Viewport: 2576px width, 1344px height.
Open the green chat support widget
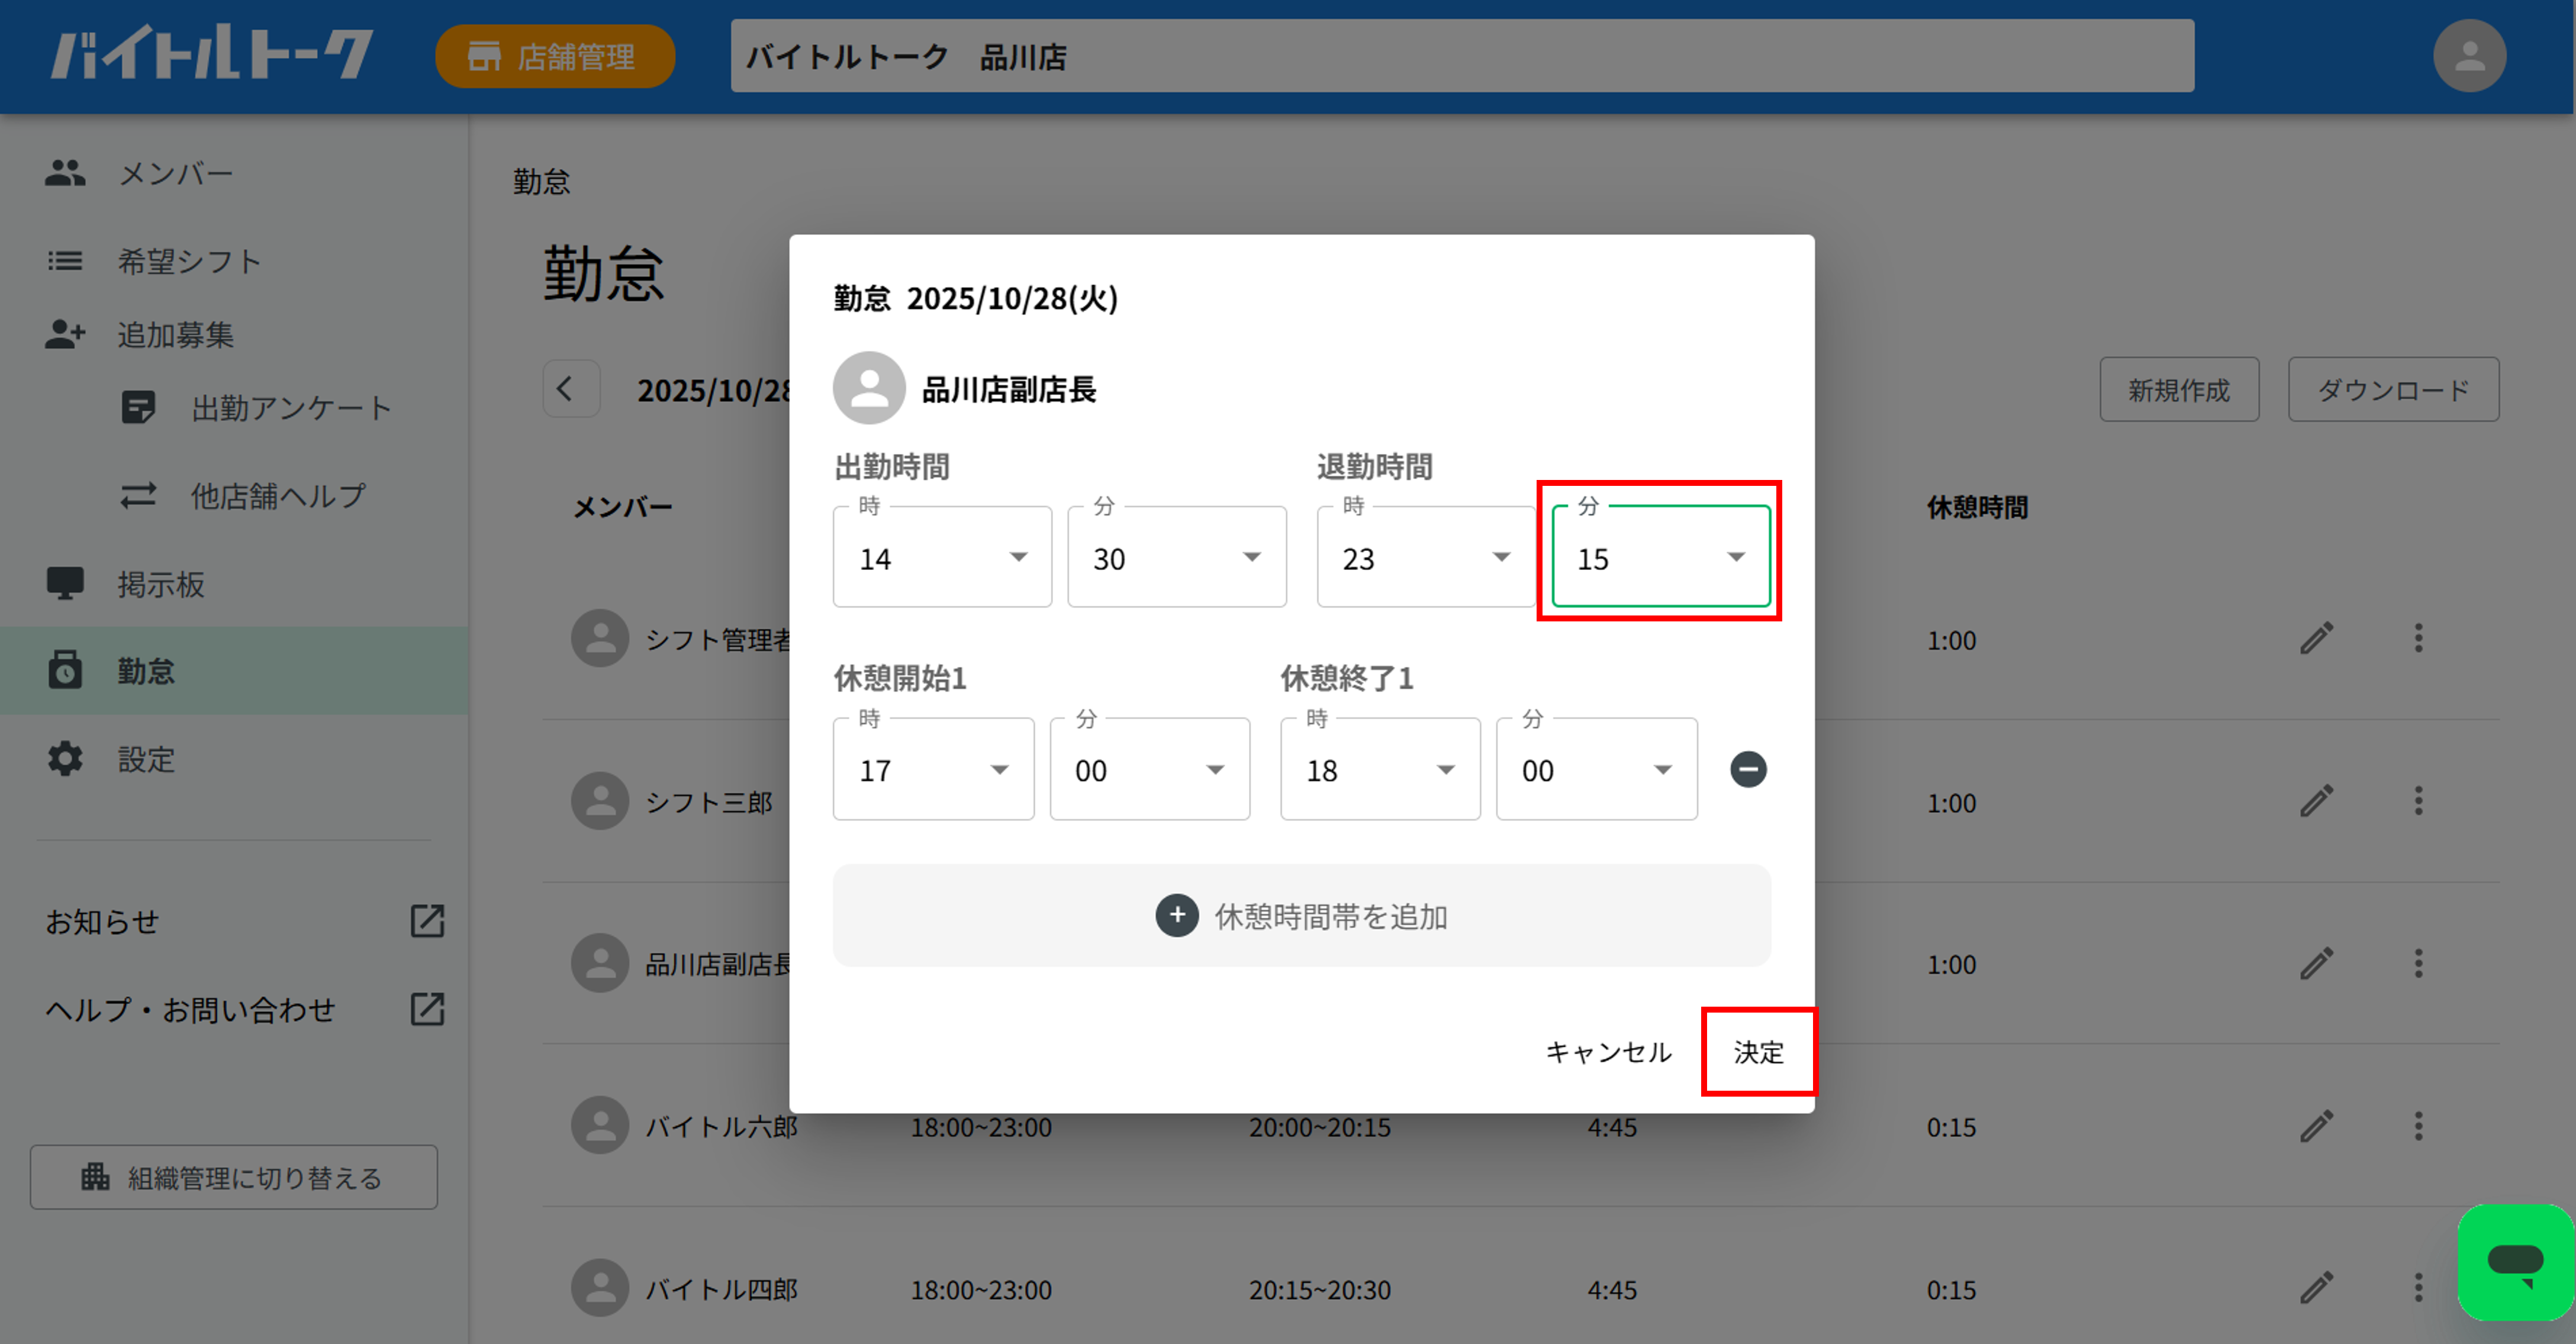(2515, 1262)
